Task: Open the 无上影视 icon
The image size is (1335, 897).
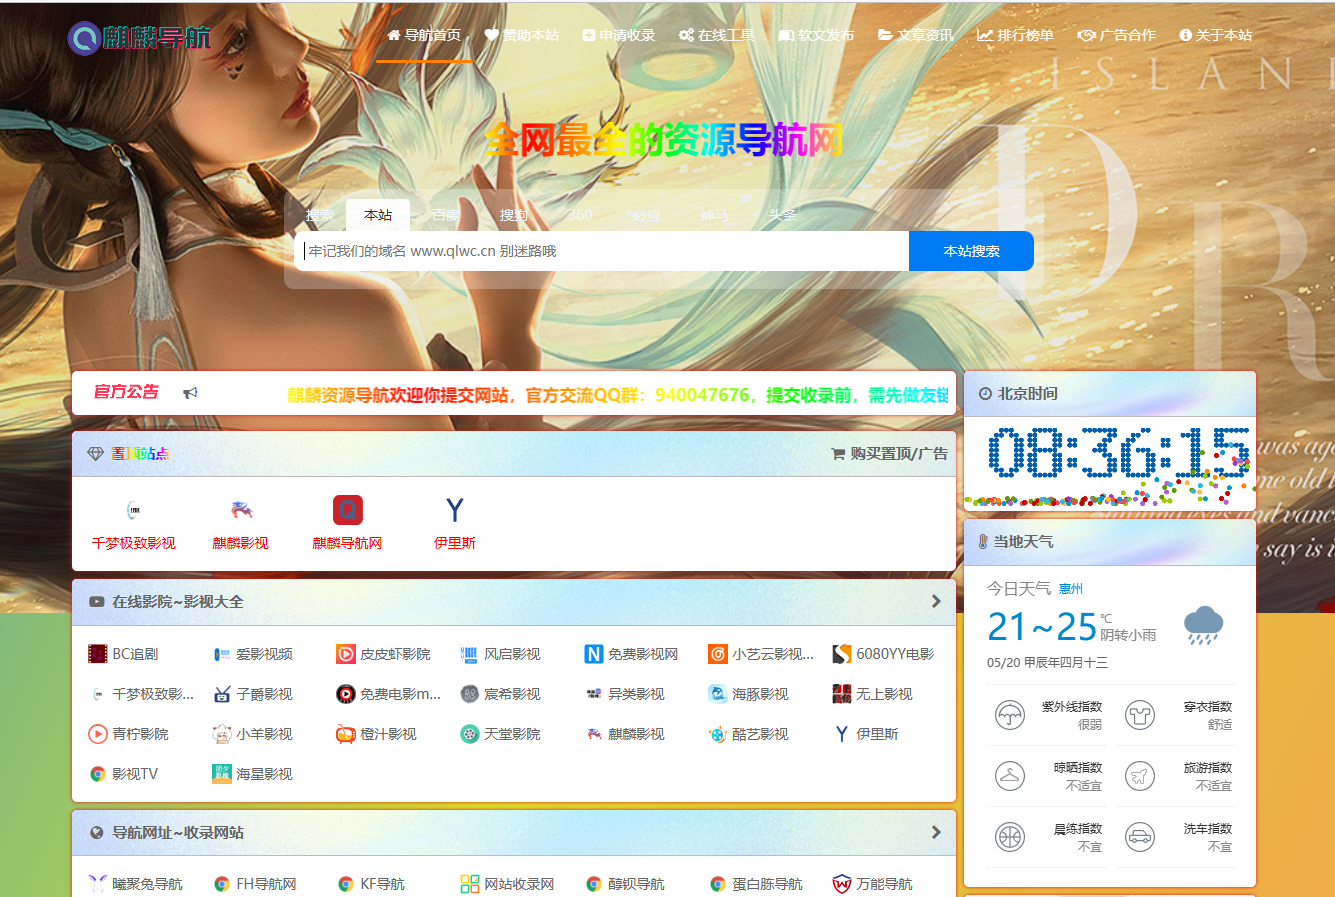Action: pos(842,694)
